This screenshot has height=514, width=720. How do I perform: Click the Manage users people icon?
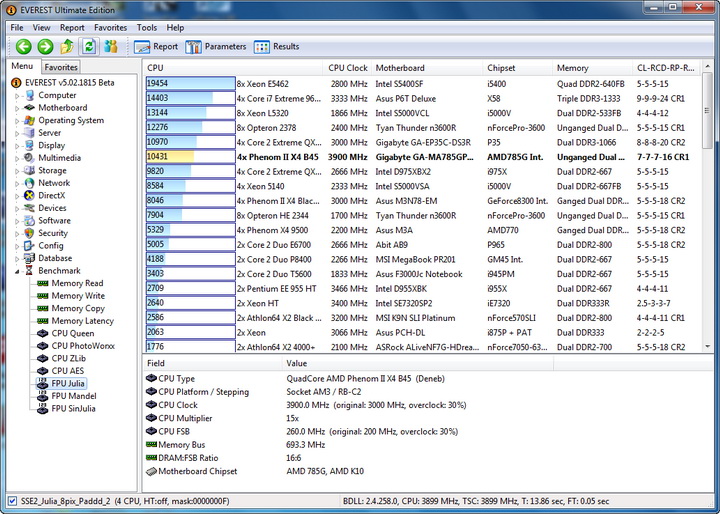(x=111, y=46)
